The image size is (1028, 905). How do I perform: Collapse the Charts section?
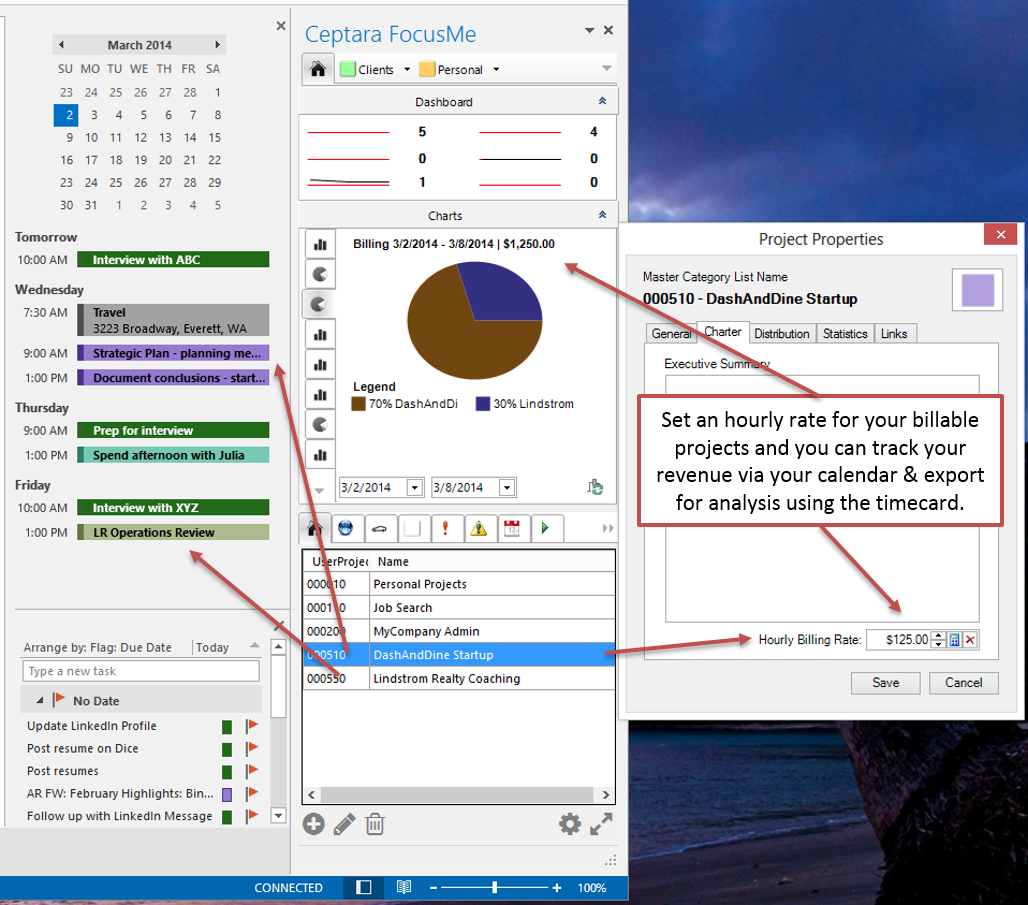click(603, 215)
